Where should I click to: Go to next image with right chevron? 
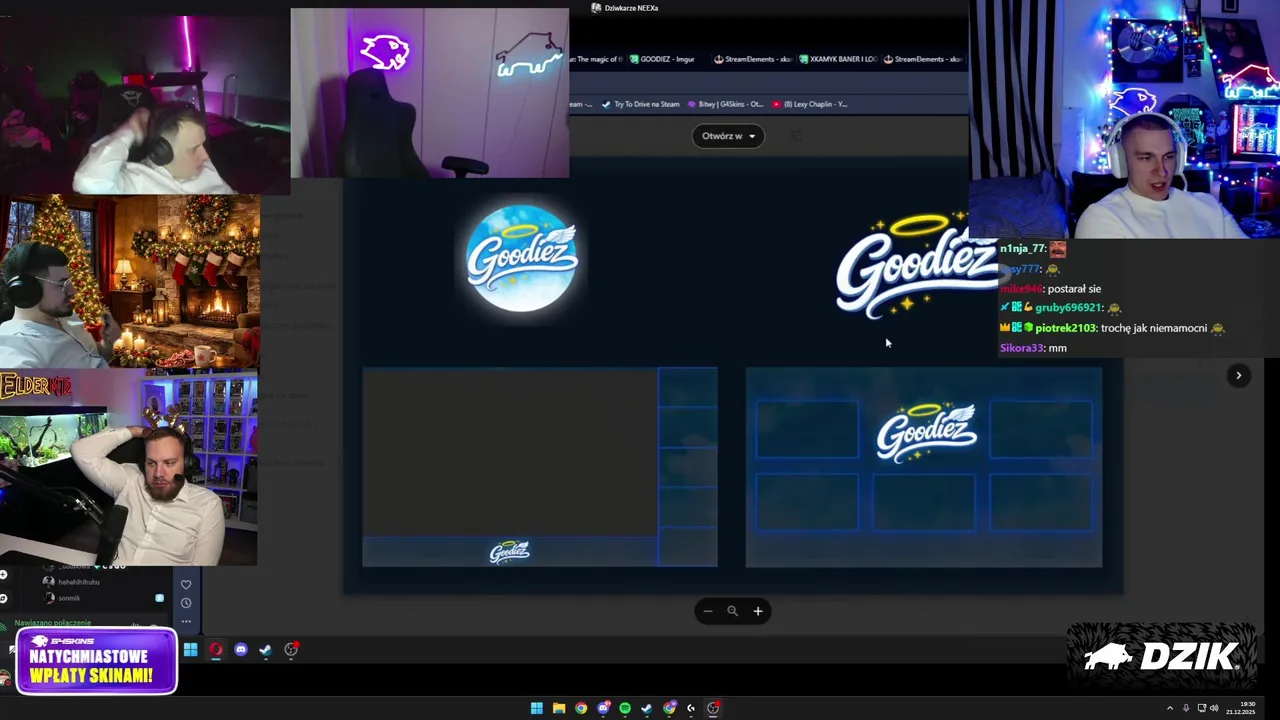click(1238, 376)
